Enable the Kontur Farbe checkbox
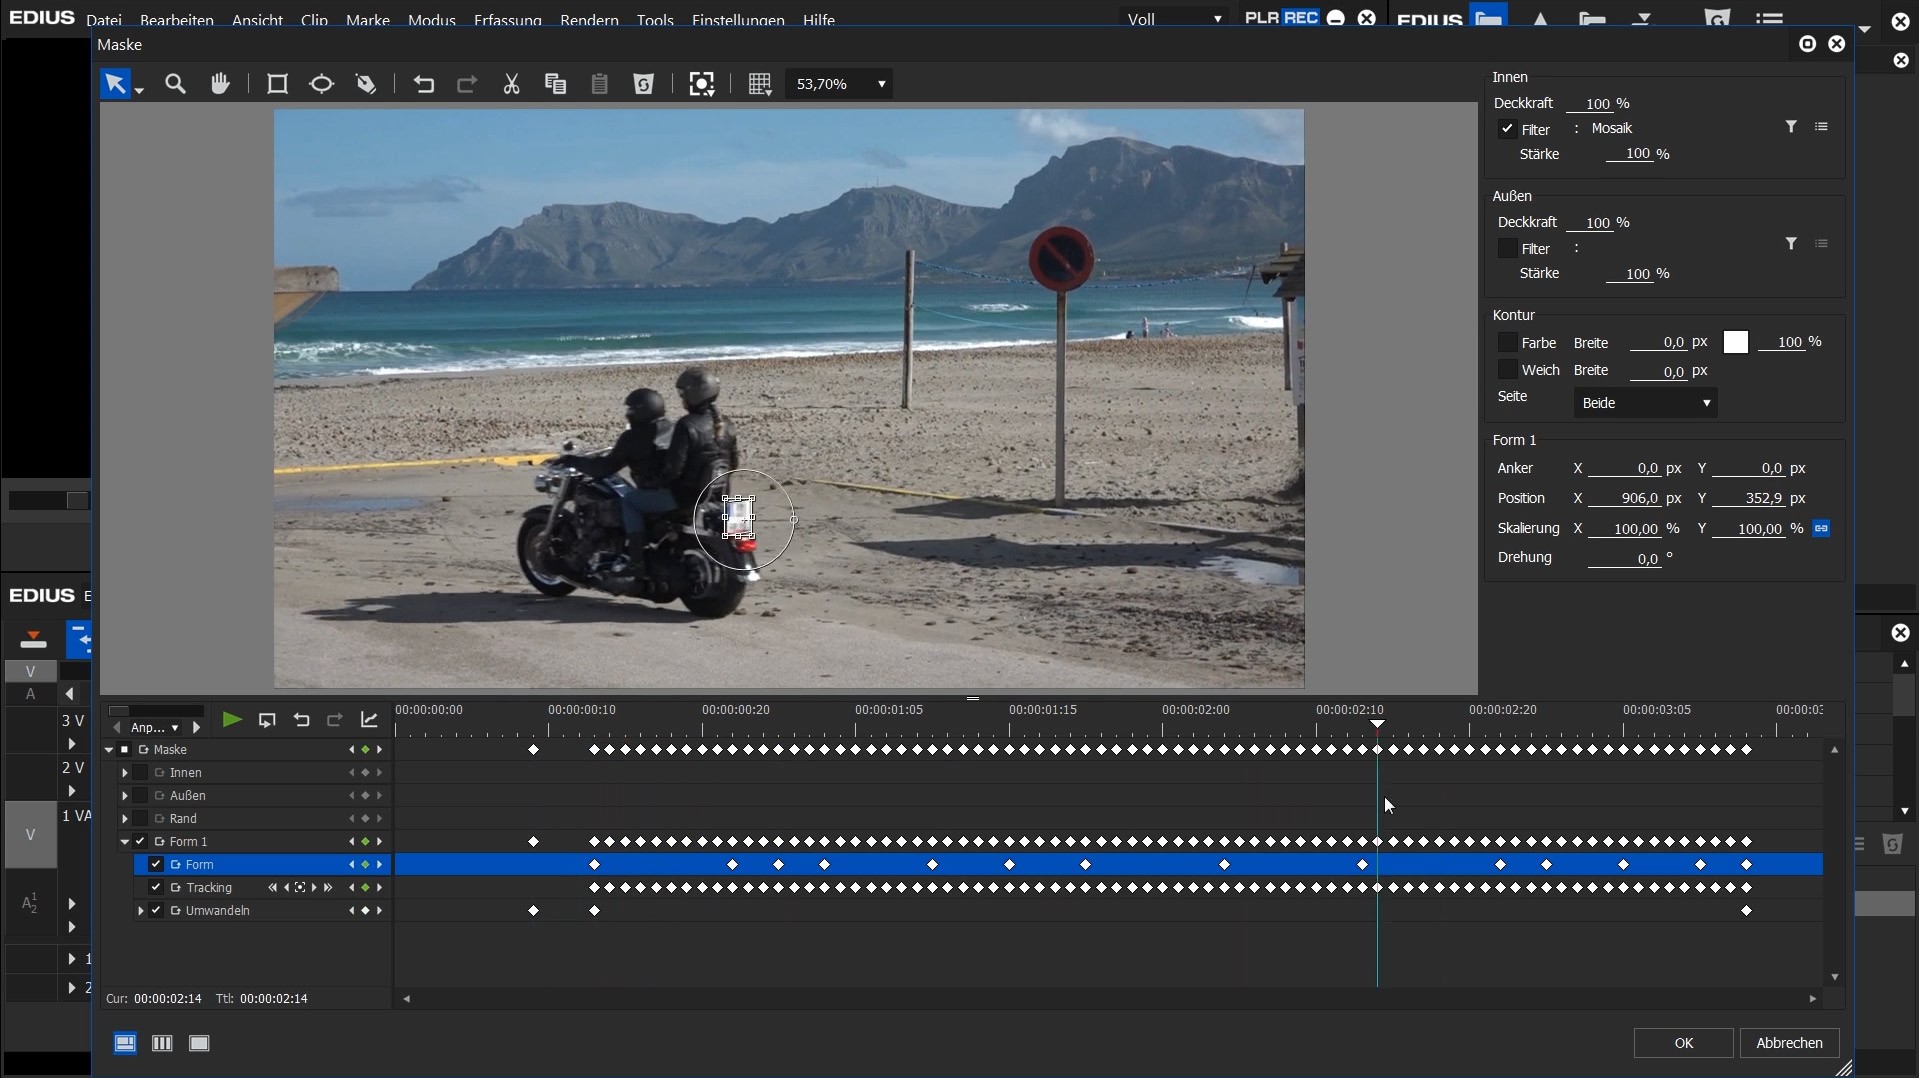The width and height of the screenshot is (1919, 1078). [x=1507, y=342]
